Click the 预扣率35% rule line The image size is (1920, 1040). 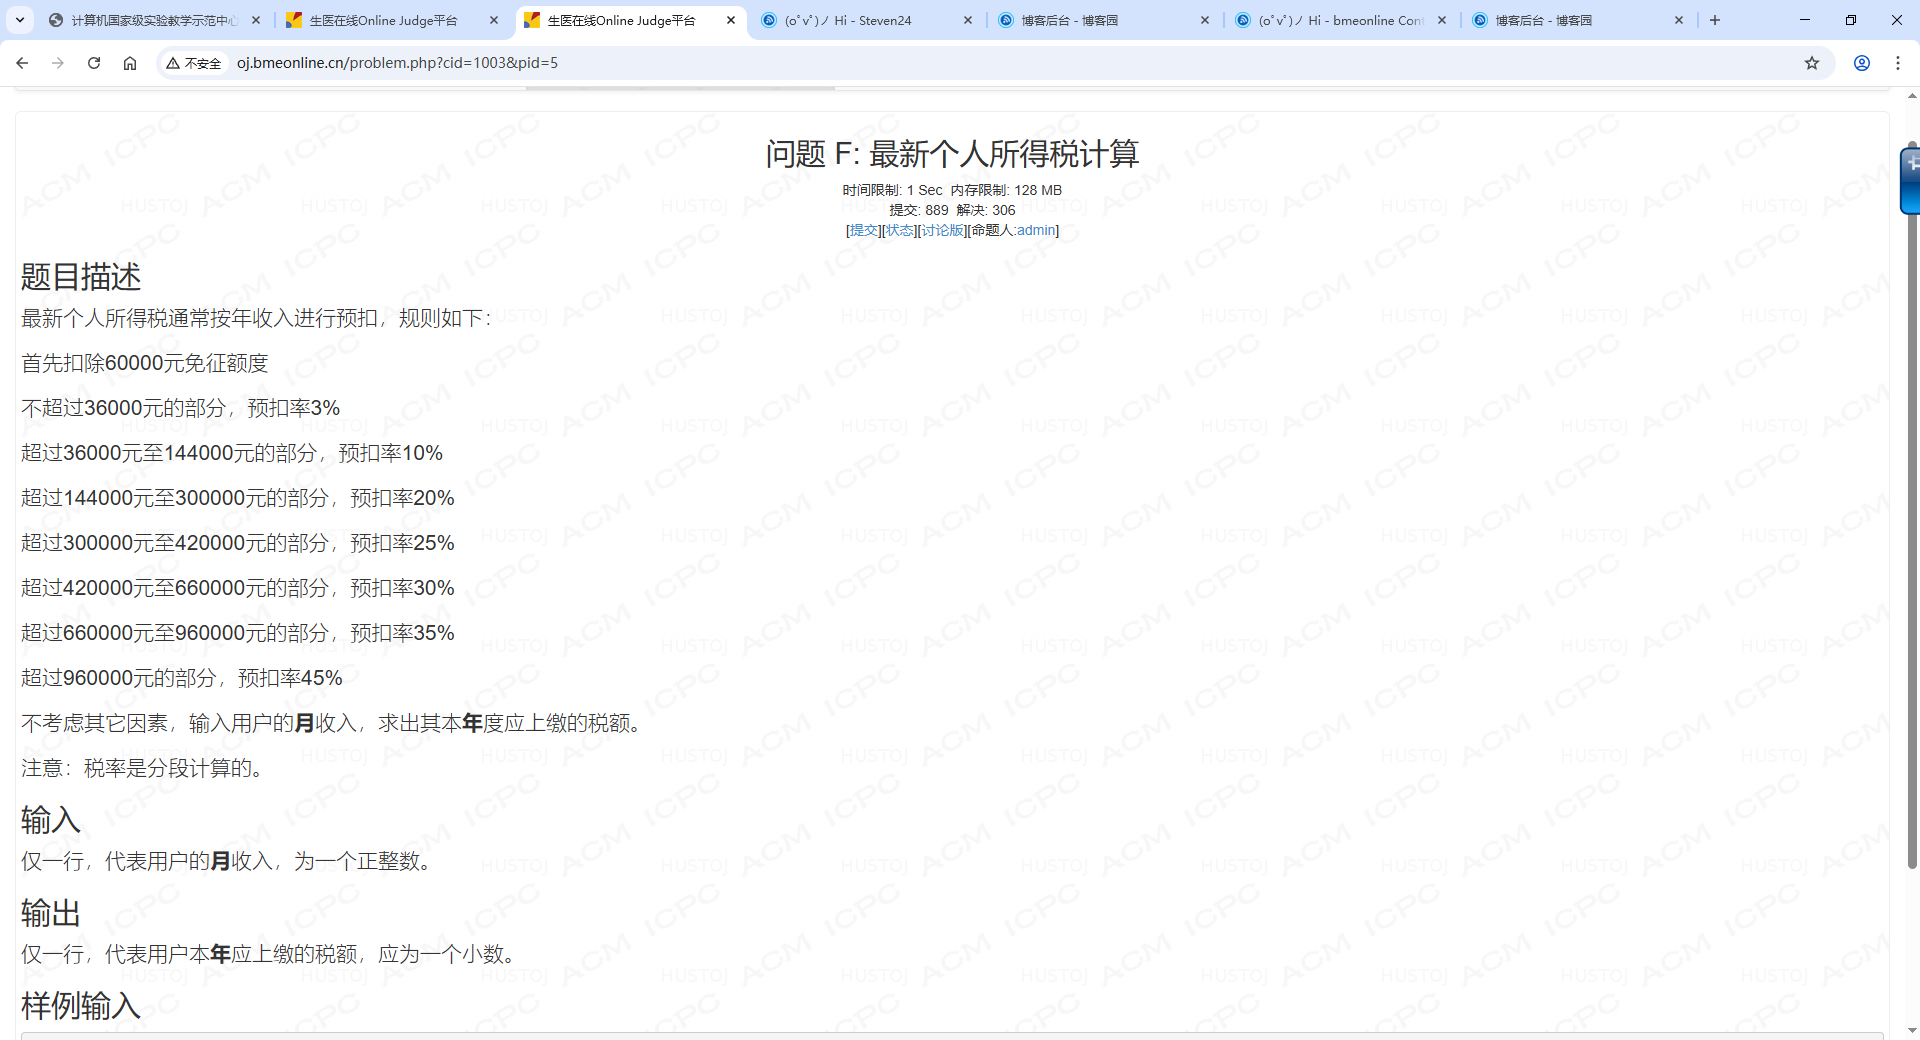point(238,633)
